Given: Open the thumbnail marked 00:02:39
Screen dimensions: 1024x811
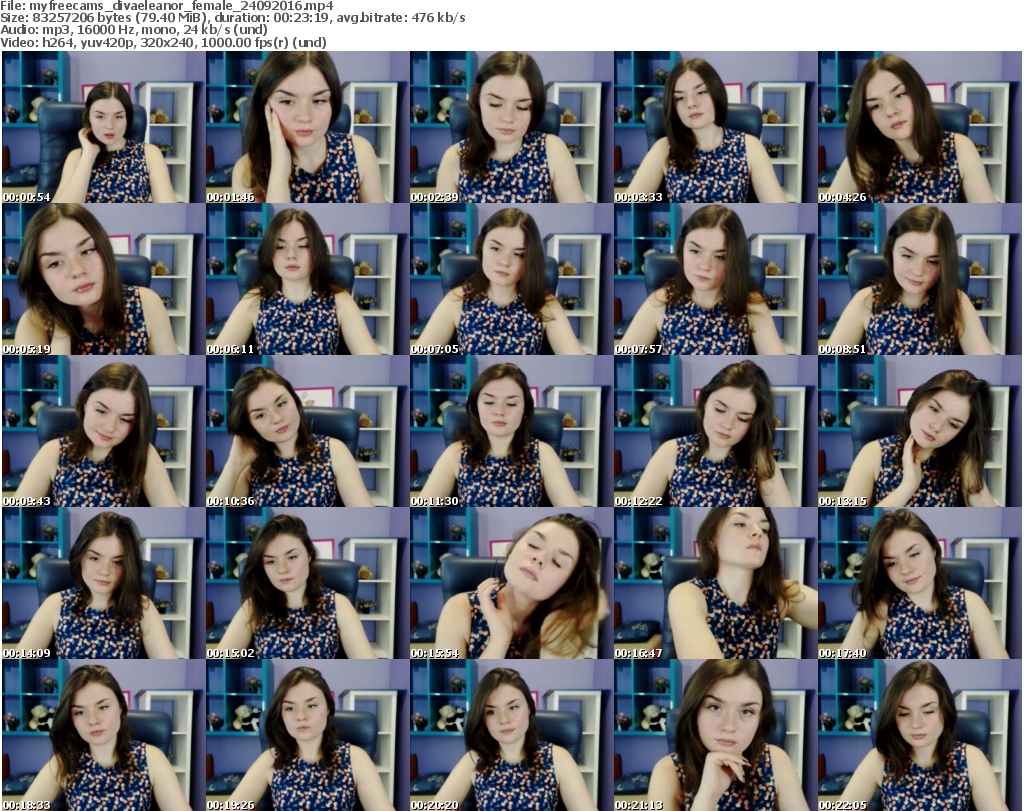Looking at the screenshot, I should click(511, 127).
